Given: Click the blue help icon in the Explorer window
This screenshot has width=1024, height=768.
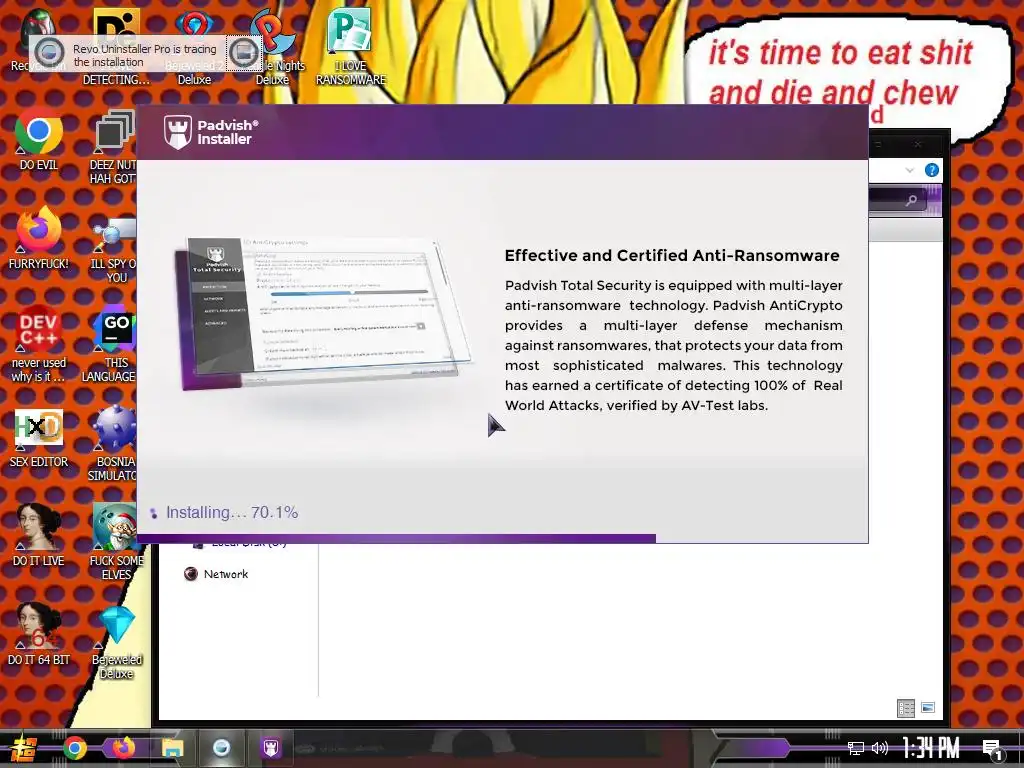Looking at the screenshot, I should click(932, 170).
